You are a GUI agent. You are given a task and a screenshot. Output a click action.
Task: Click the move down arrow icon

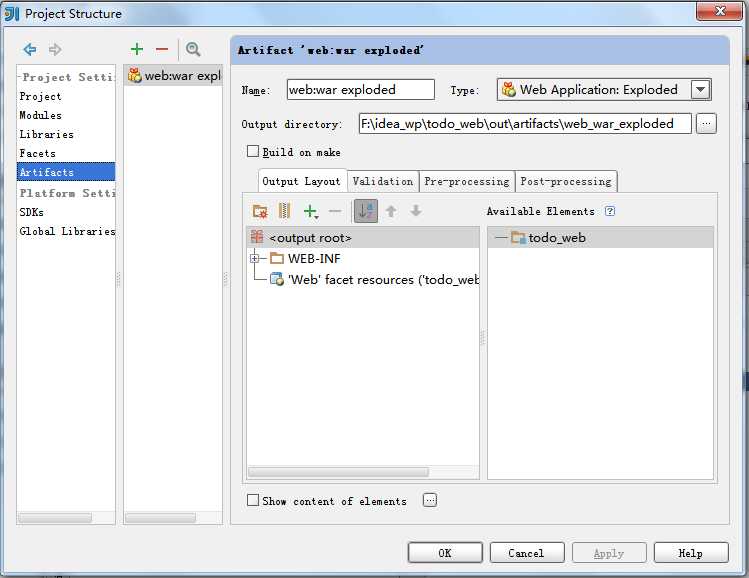click(416, 211)
